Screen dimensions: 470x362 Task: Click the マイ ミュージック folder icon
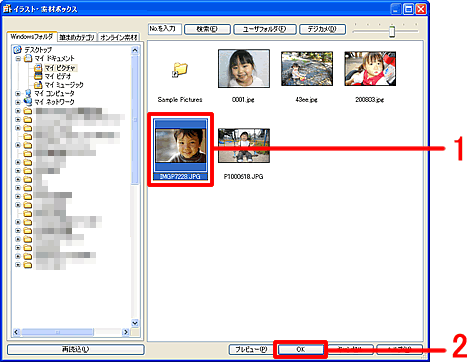38,85
